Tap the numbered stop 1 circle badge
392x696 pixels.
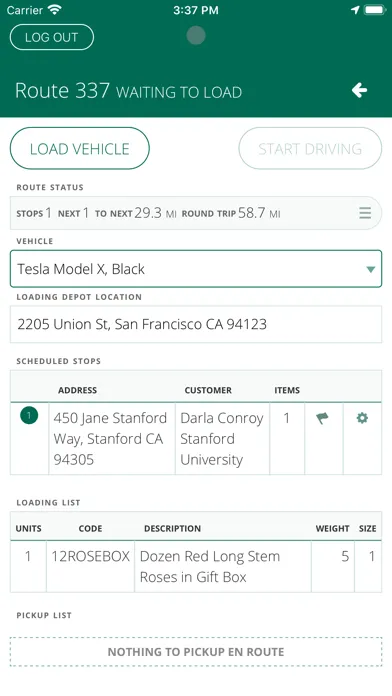click(29, 415)
